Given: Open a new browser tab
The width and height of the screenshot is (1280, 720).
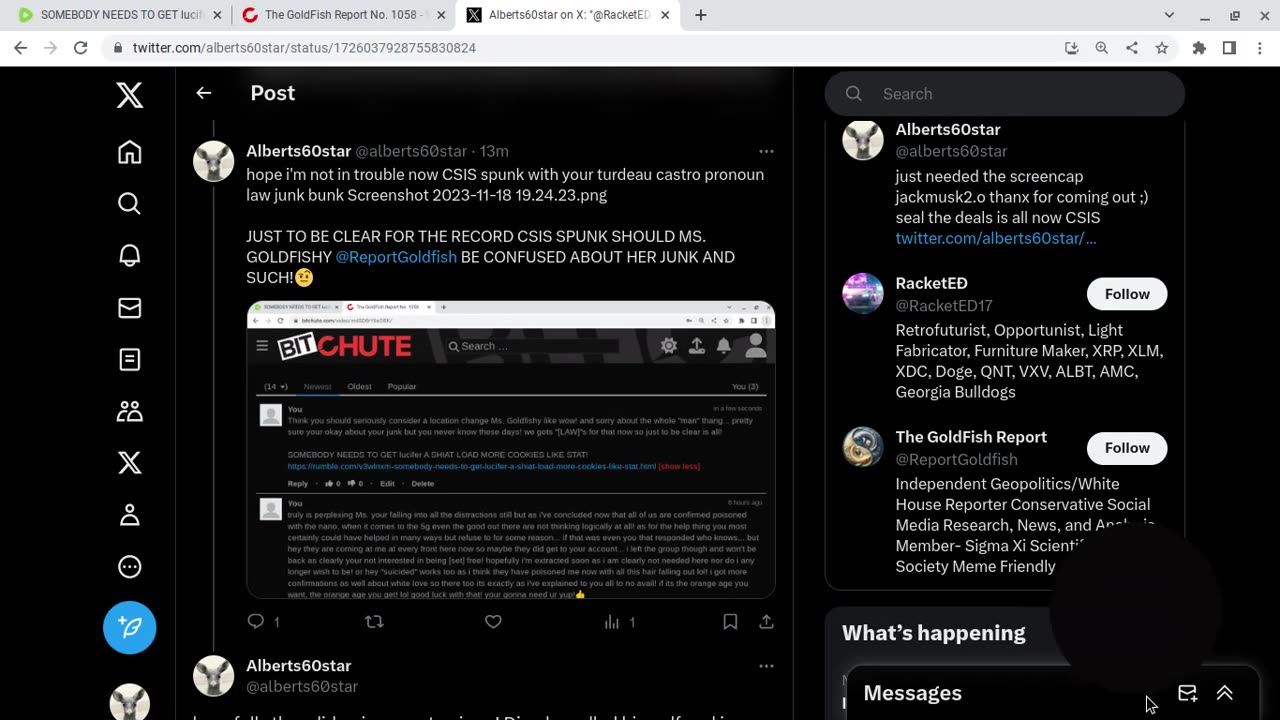Looking at the screenshot, I should (701, 15).
